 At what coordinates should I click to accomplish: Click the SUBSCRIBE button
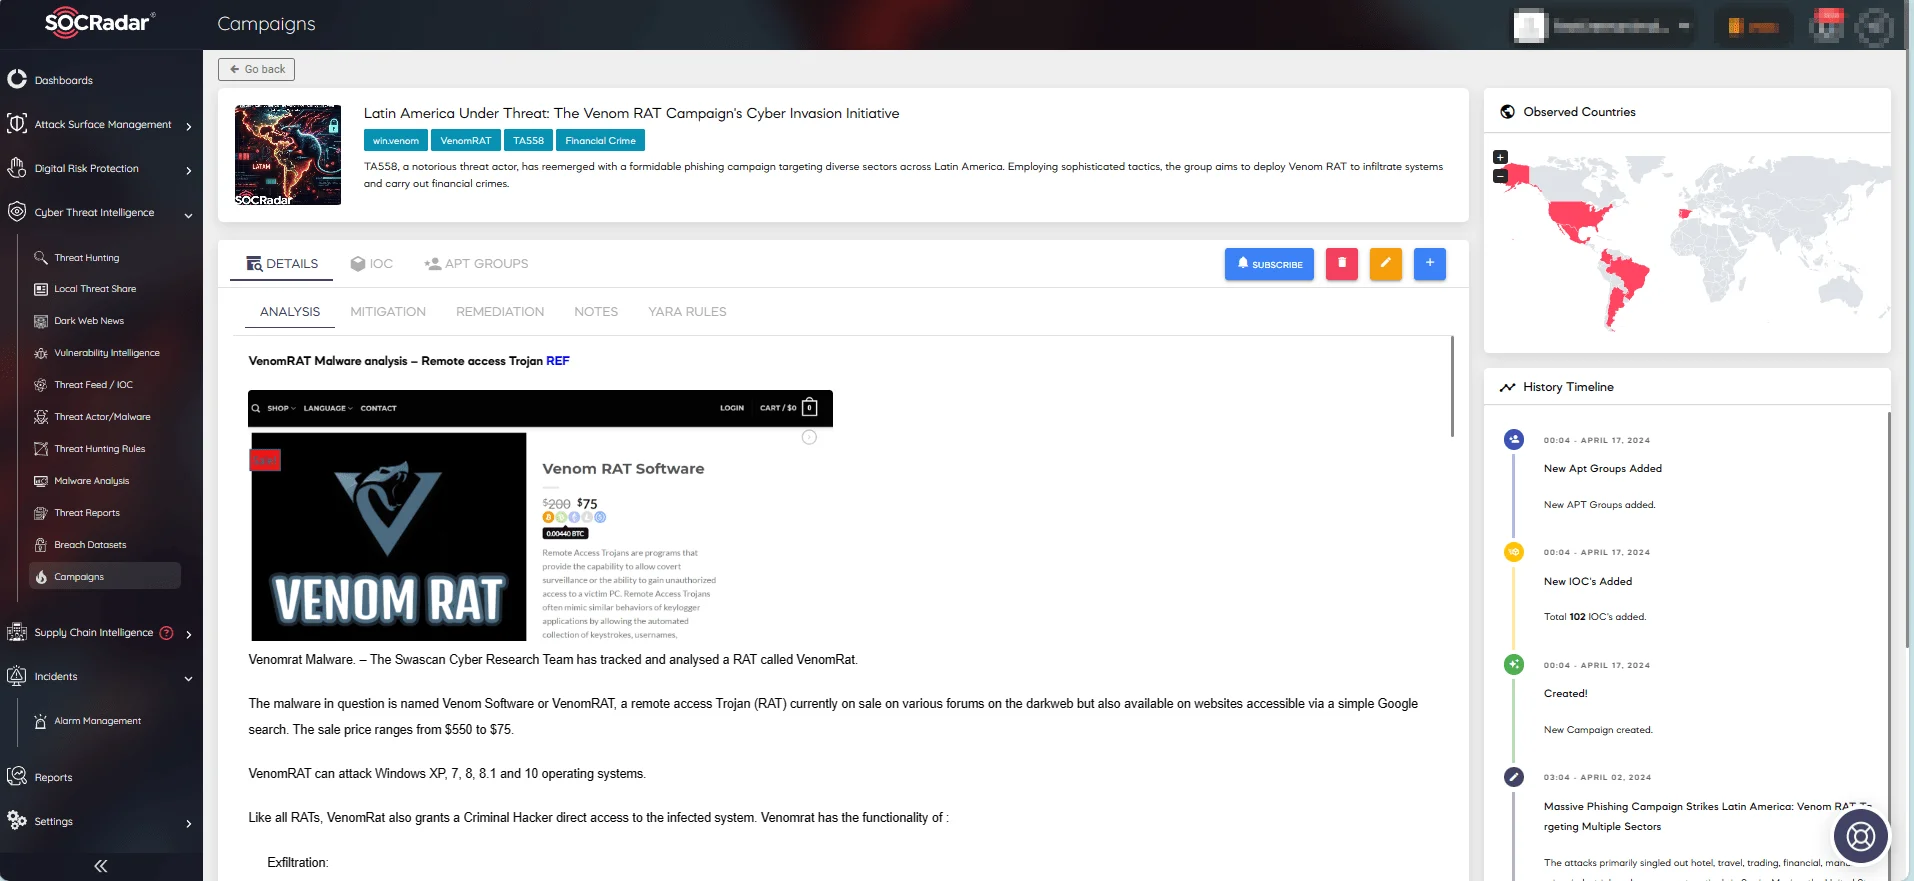pyautogui.click(x=1269, y=264)
